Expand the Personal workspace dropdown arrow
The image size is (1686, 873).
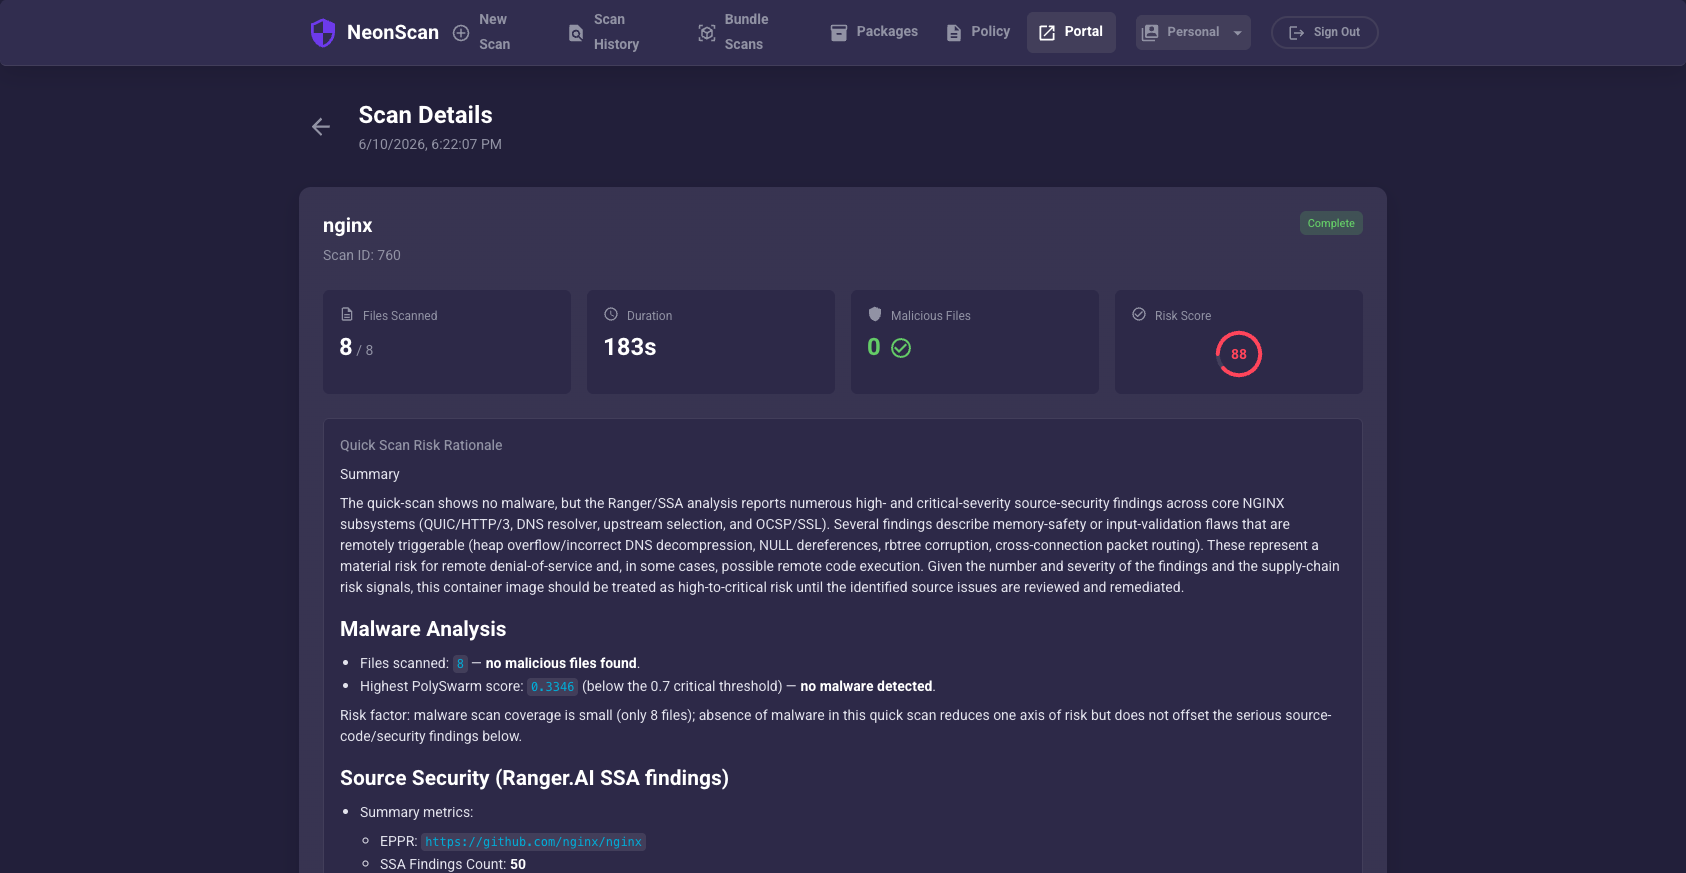point(1237,33)
